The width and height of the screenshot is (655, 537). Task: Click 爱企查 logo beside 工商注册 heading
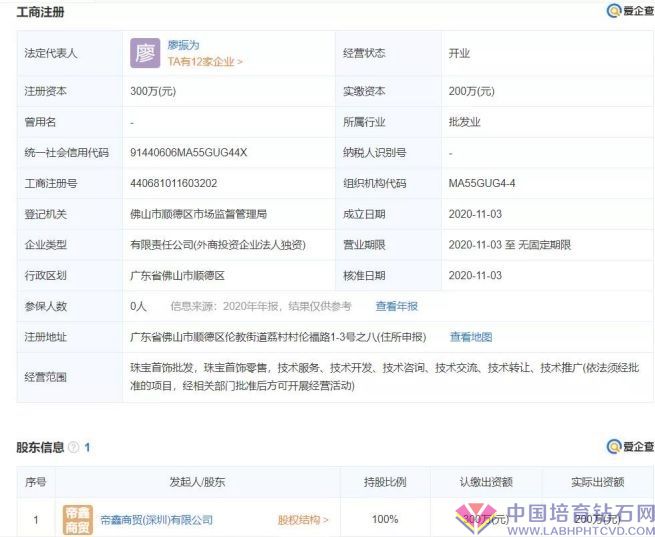pos(630,11)
